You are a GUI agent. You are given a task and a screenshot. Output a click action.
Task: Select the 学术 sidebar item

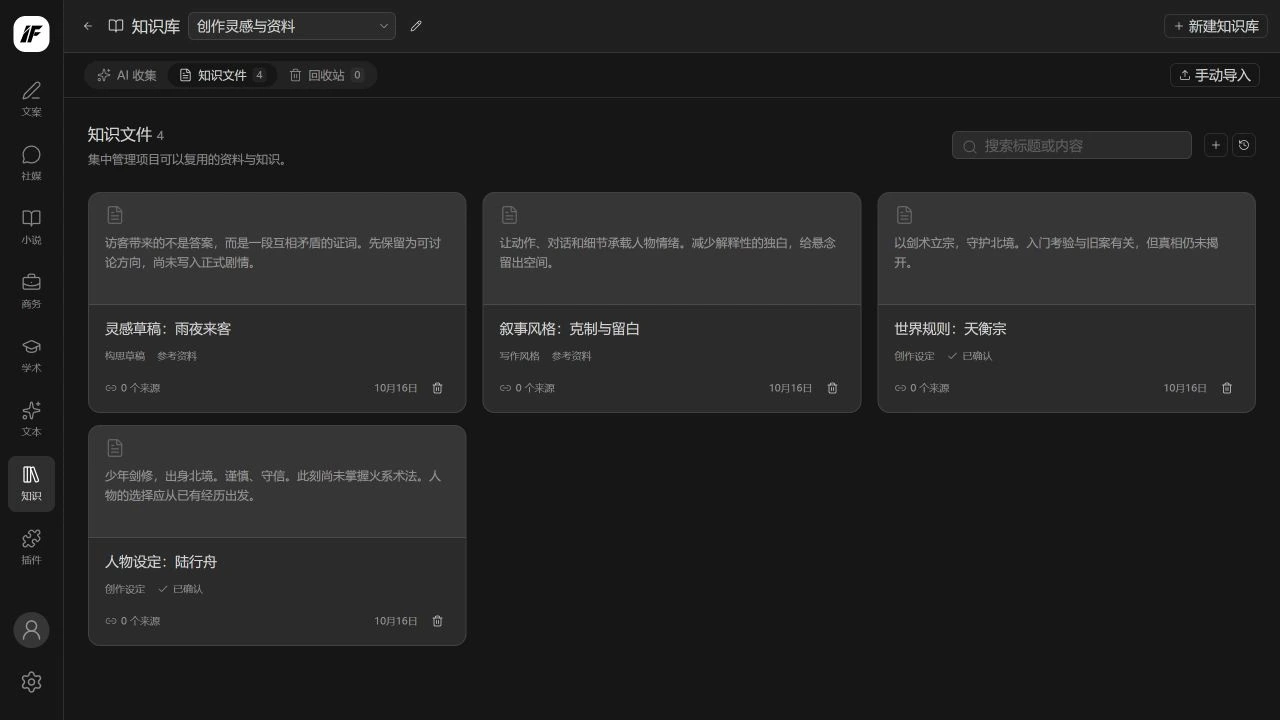click(x=31, y=355)
